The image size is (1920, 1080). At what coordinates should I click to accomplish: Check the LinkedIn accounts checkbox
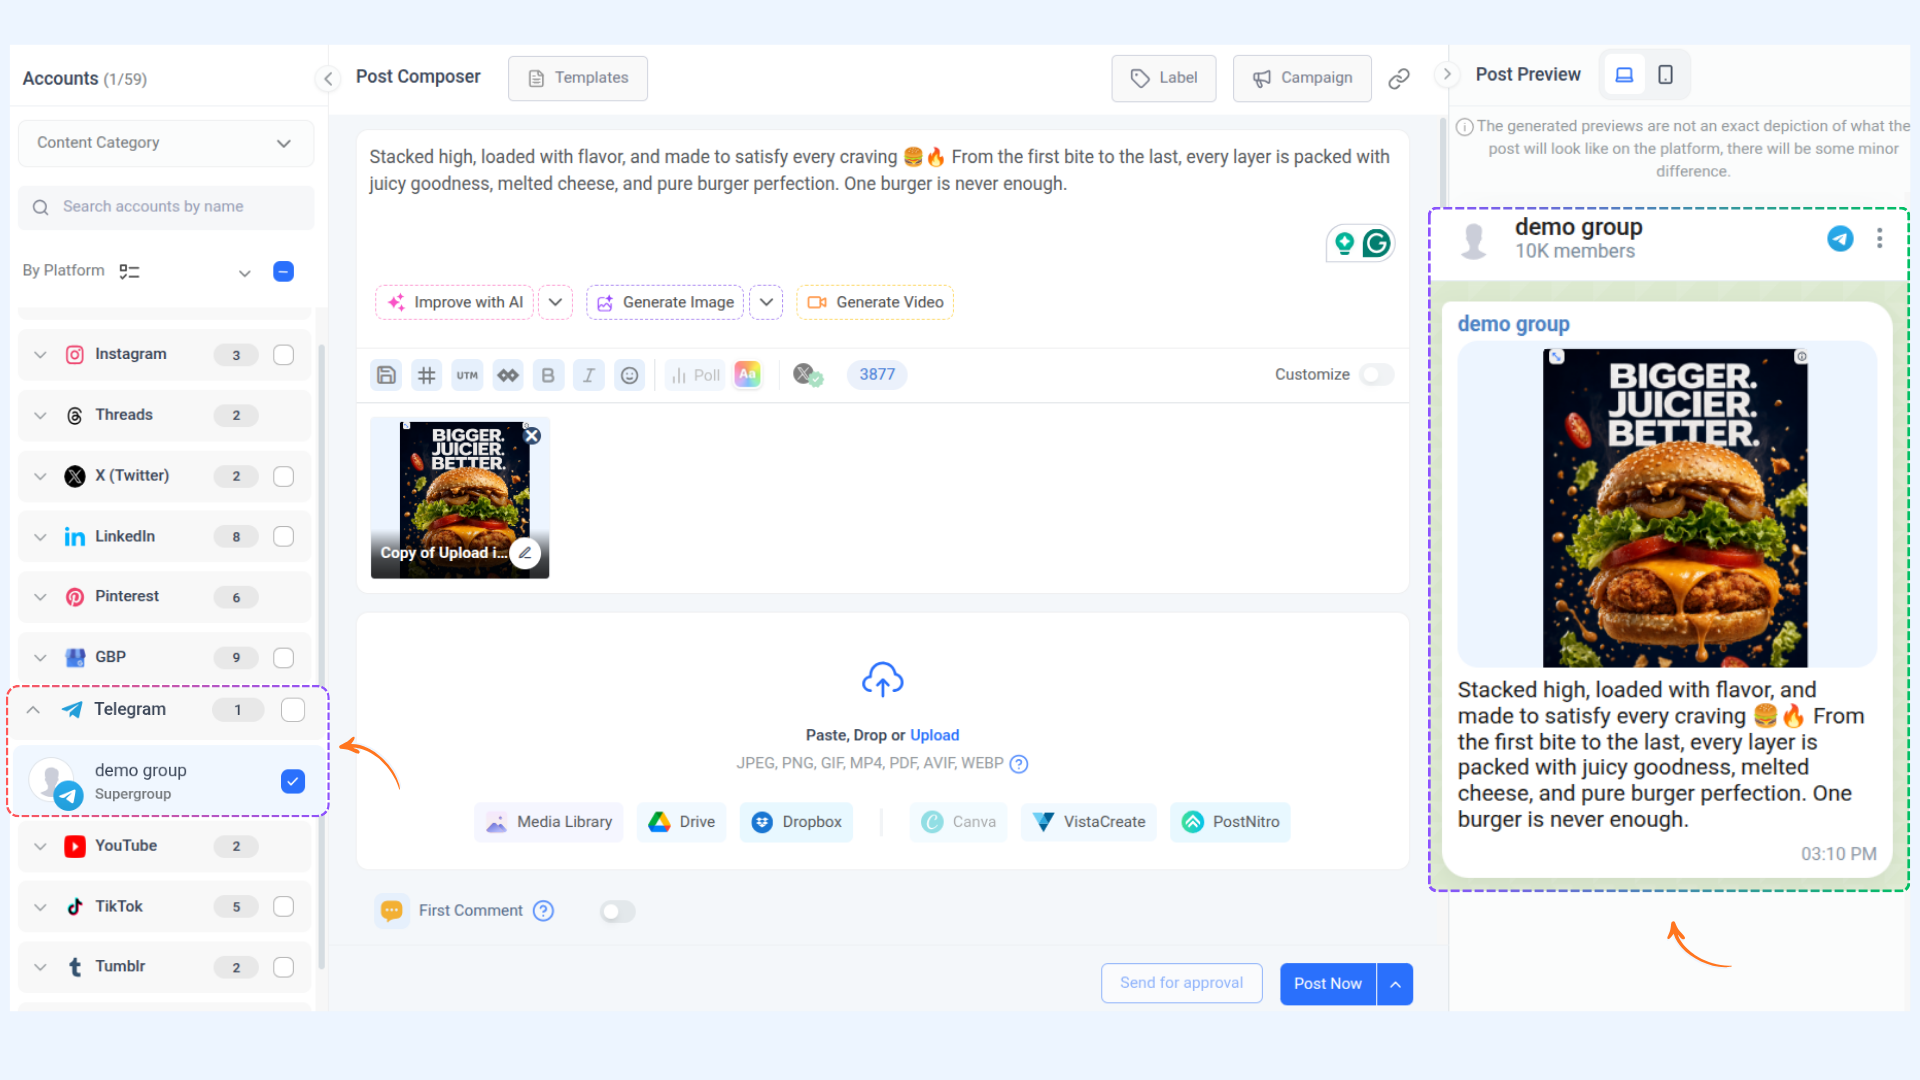[x=284, y=537]
